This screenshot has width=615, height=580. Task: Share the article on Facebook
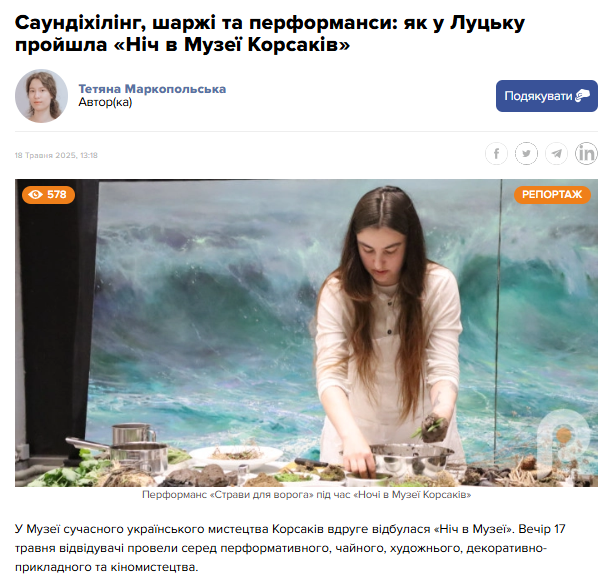[496, 153]
